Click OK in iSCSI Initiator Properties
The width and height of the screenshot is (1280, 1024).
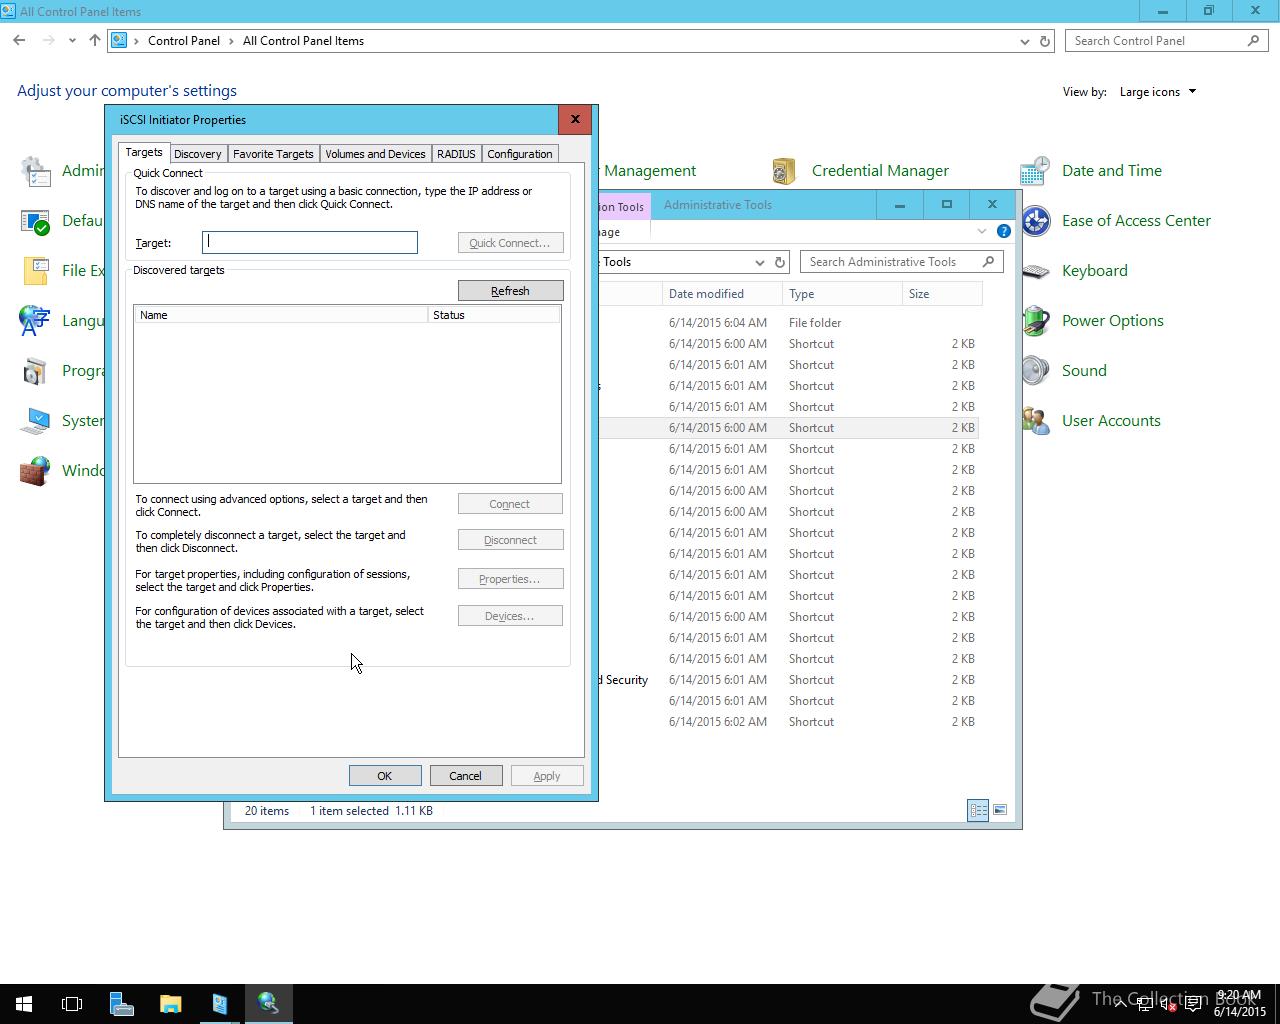point(384,776)
